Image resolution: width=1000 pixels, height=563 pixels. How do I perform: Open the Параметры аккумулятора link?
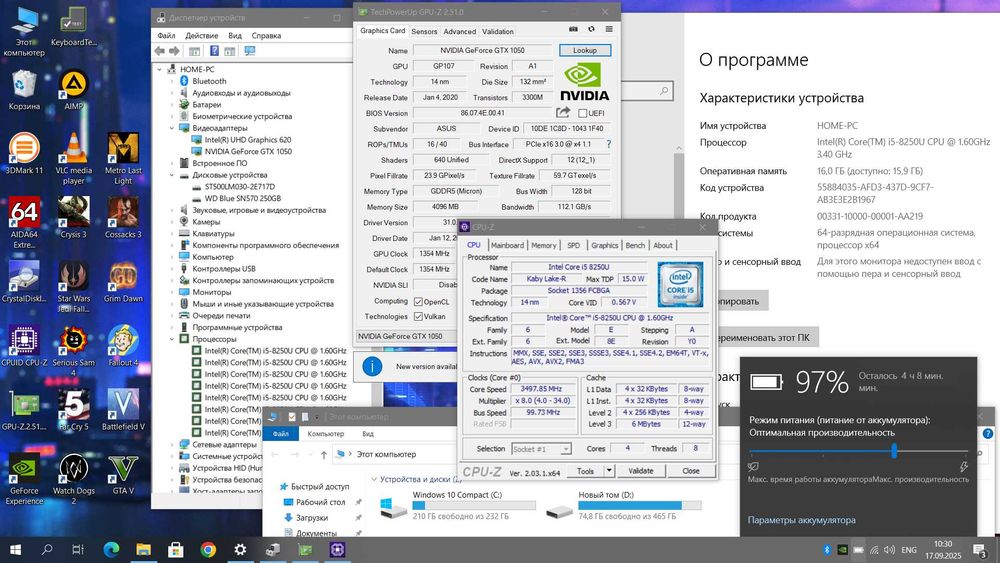(x=802, y=520)
